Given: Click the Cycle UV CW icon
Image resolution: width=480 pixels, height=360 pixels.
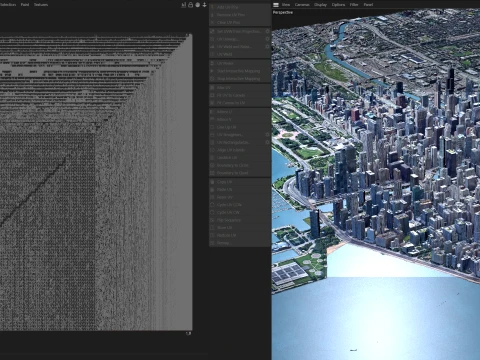Looking at the screenshot, I should [x=212, y=212].
